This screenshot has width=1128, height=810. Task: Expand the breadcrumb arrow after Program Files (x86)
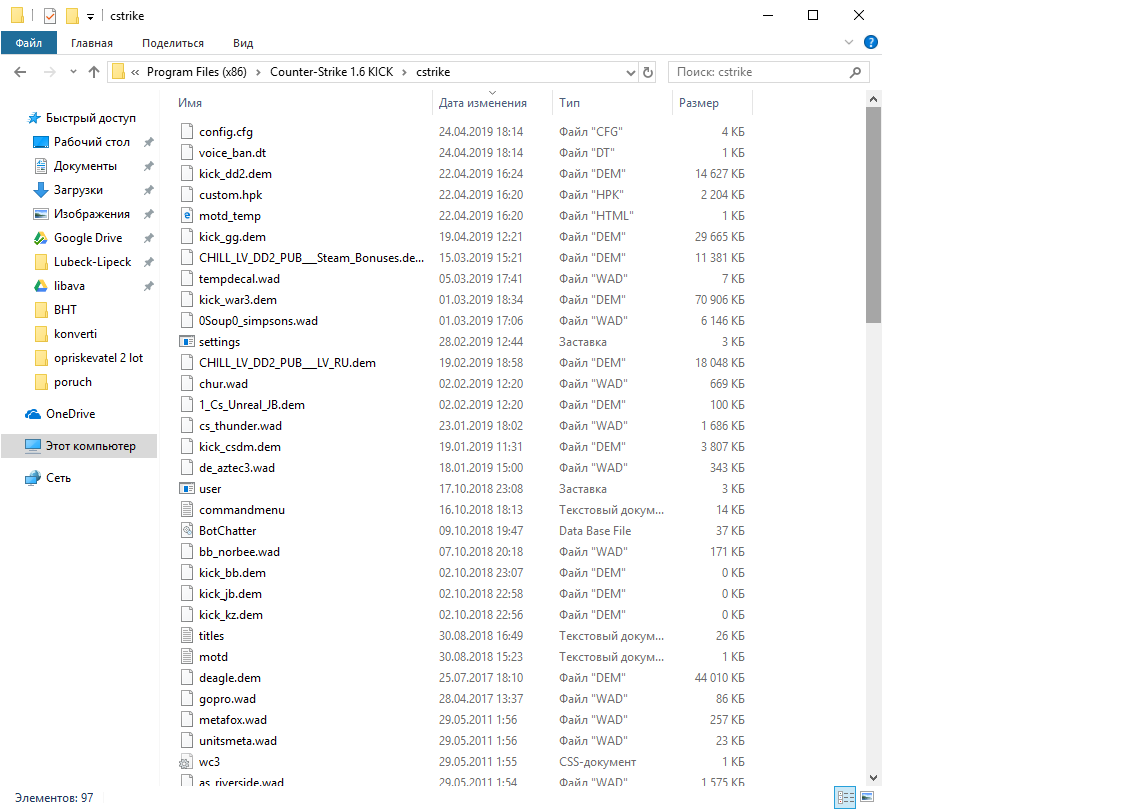[x=258, y=72]
